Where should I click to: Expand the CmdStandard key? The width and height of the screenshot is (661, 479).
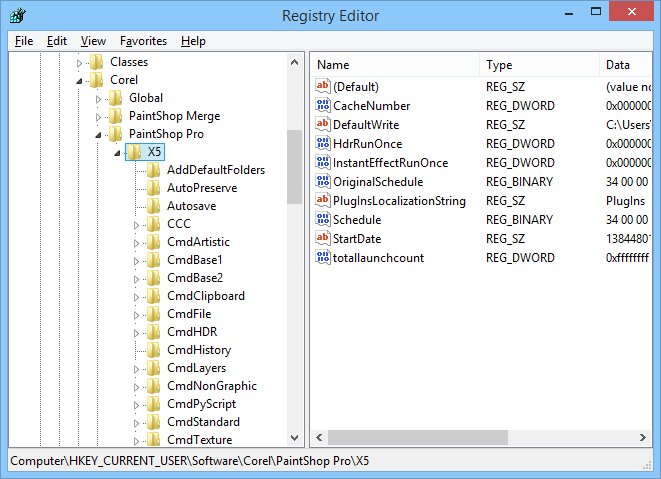(x=136, y=423)
